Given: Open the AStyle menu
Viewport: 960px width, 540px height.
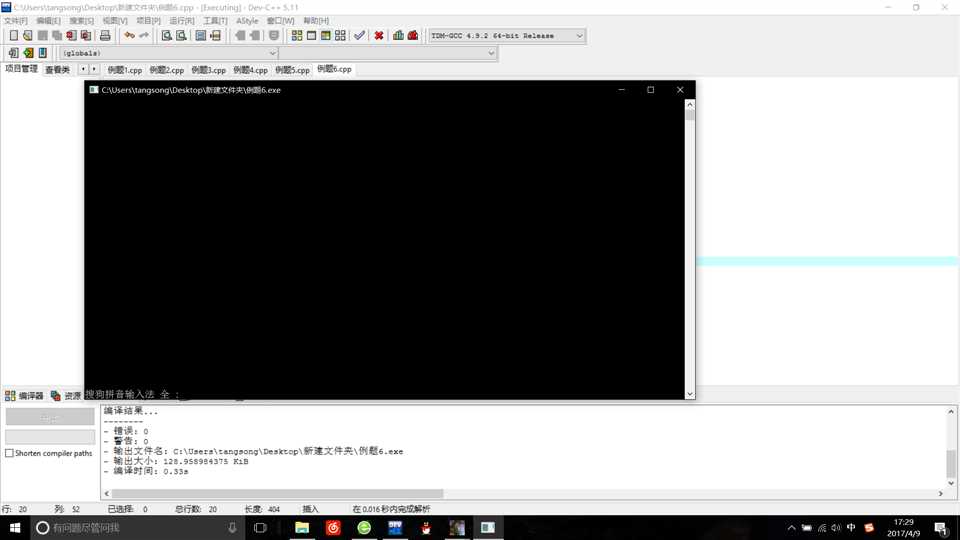Looking at the screenshot, I should [247, 21].
